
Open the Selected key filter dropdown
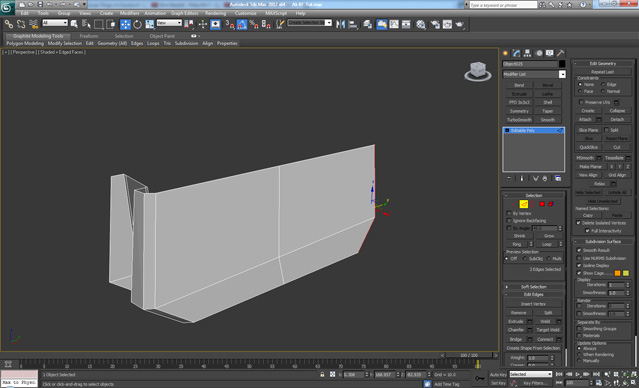[531, 374]
